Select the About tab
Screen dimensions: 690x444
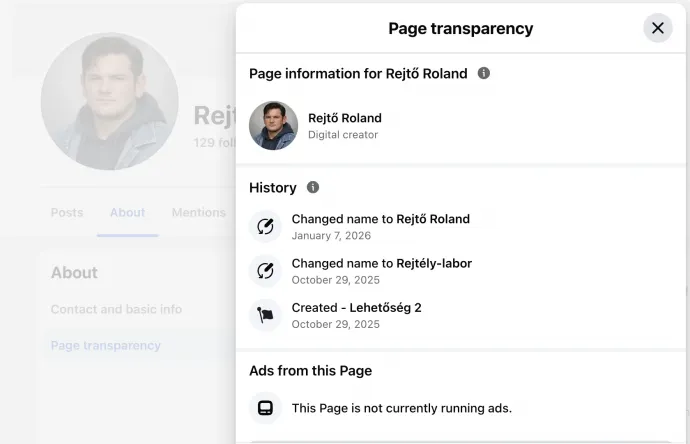[127, 212]
